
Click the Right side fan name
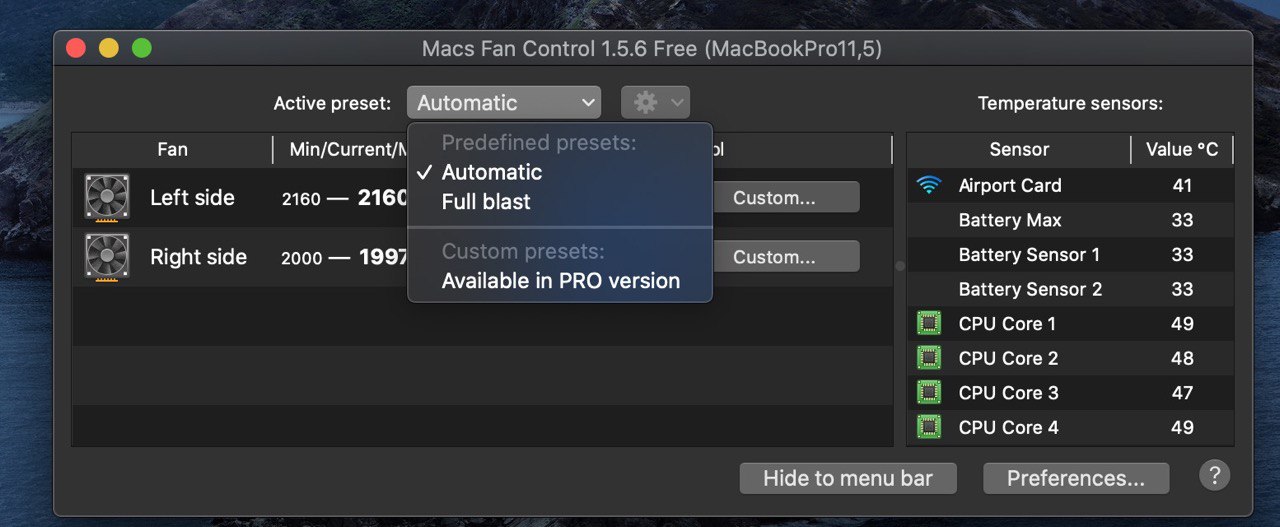(198, 257)
